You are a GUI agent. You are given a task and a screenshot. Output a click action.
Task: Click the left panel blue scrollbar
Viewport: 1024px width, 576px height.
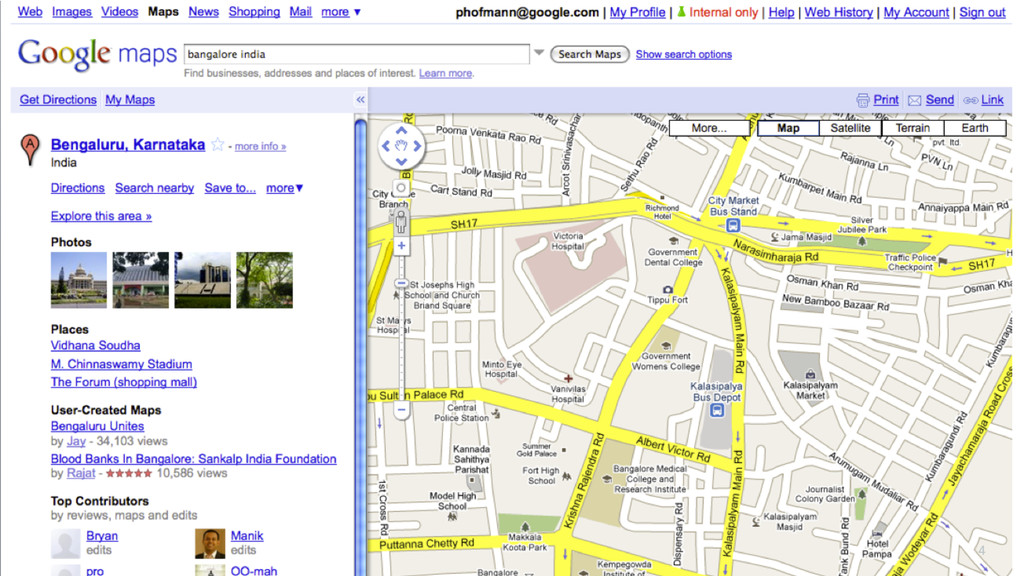(x=360, y=346)
